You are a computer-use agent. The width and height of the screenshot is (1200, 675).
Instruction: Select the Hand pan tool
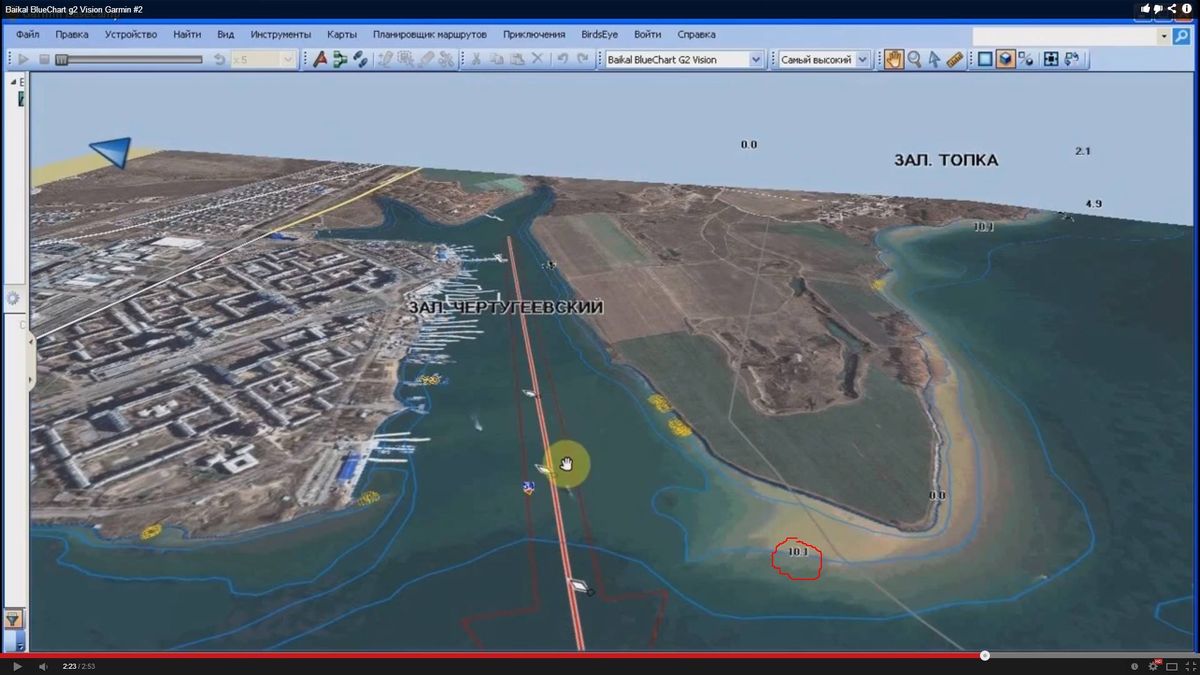[x=894, y=60]
